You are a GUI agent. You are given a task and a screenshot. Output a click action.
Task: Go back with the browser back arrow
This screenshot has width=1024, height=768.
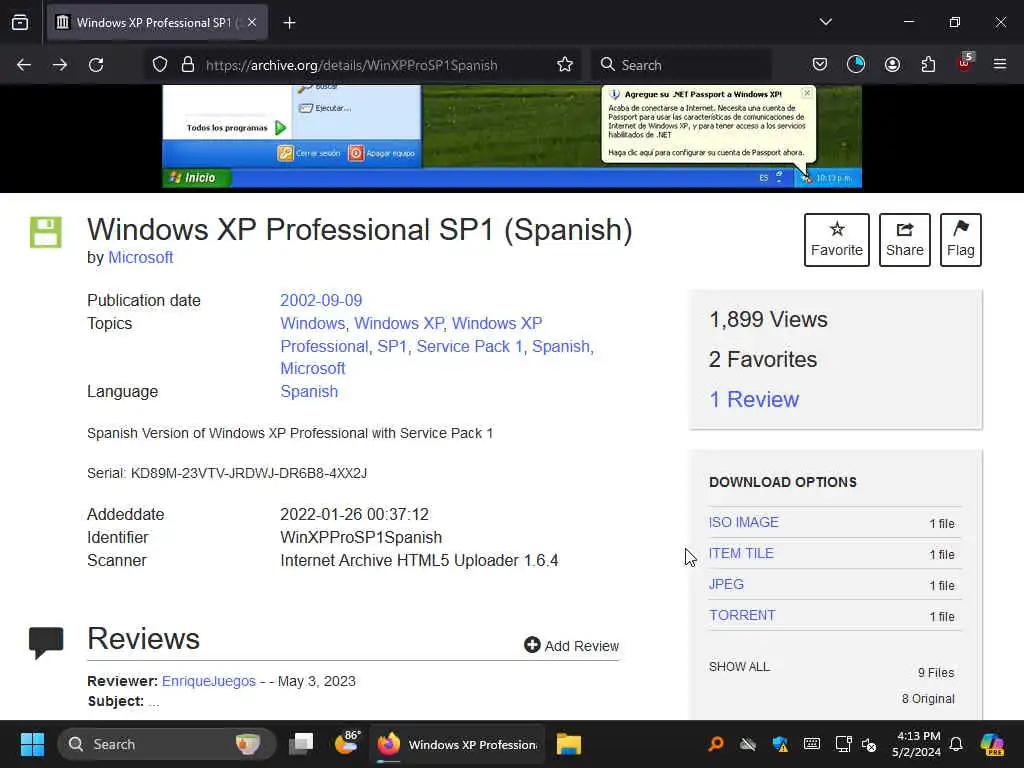24,65
